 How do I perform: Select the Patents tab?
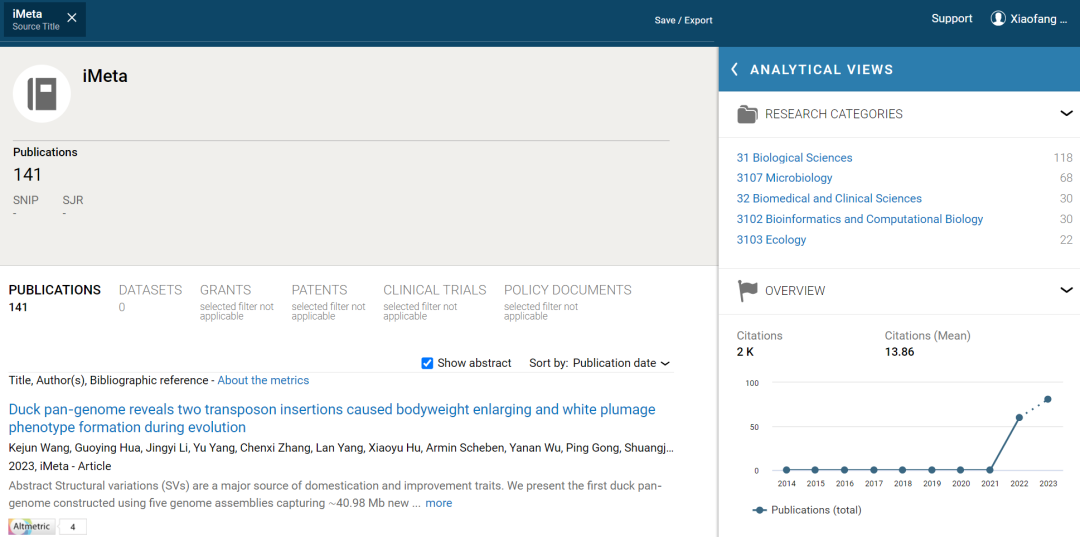point(329,302)
